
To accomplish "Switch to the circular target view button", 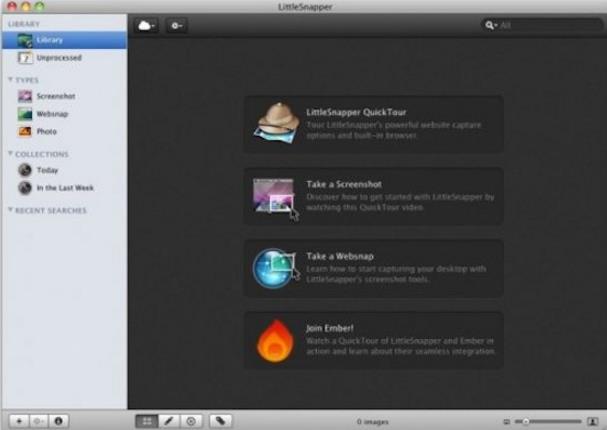I will tap(191, 421).
